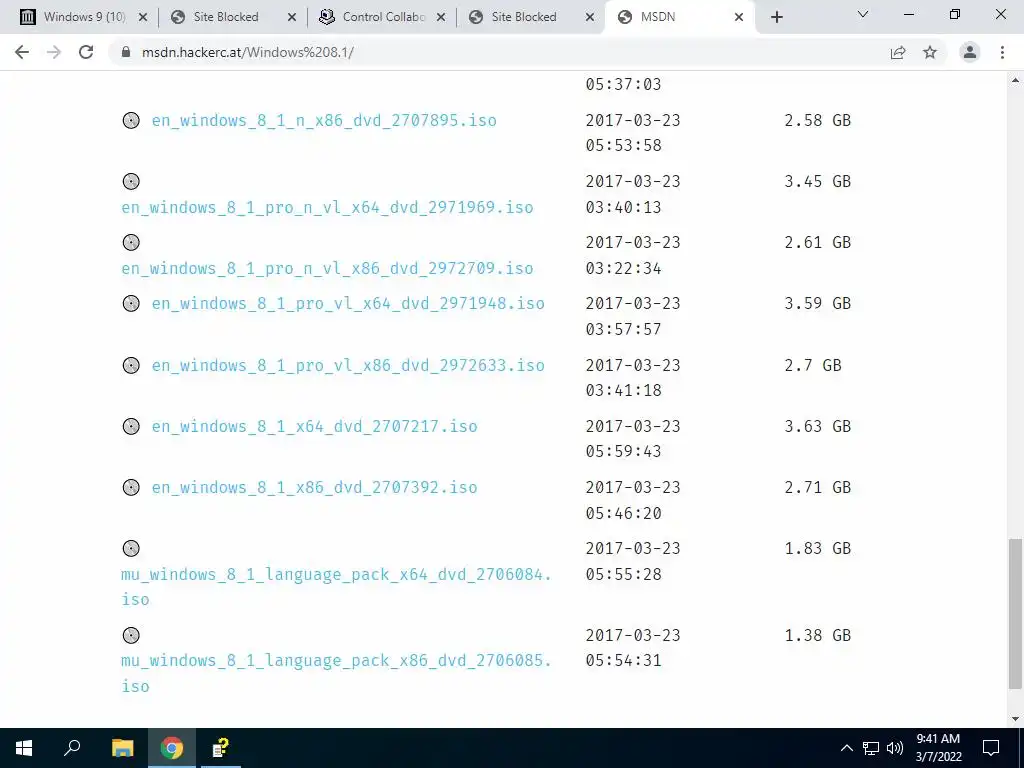Download en_windows_8_1_pro_n_vl_x64_dvd_2971969.iso
The width and height of the screenshot is (1024, 768).
(327, 208)
